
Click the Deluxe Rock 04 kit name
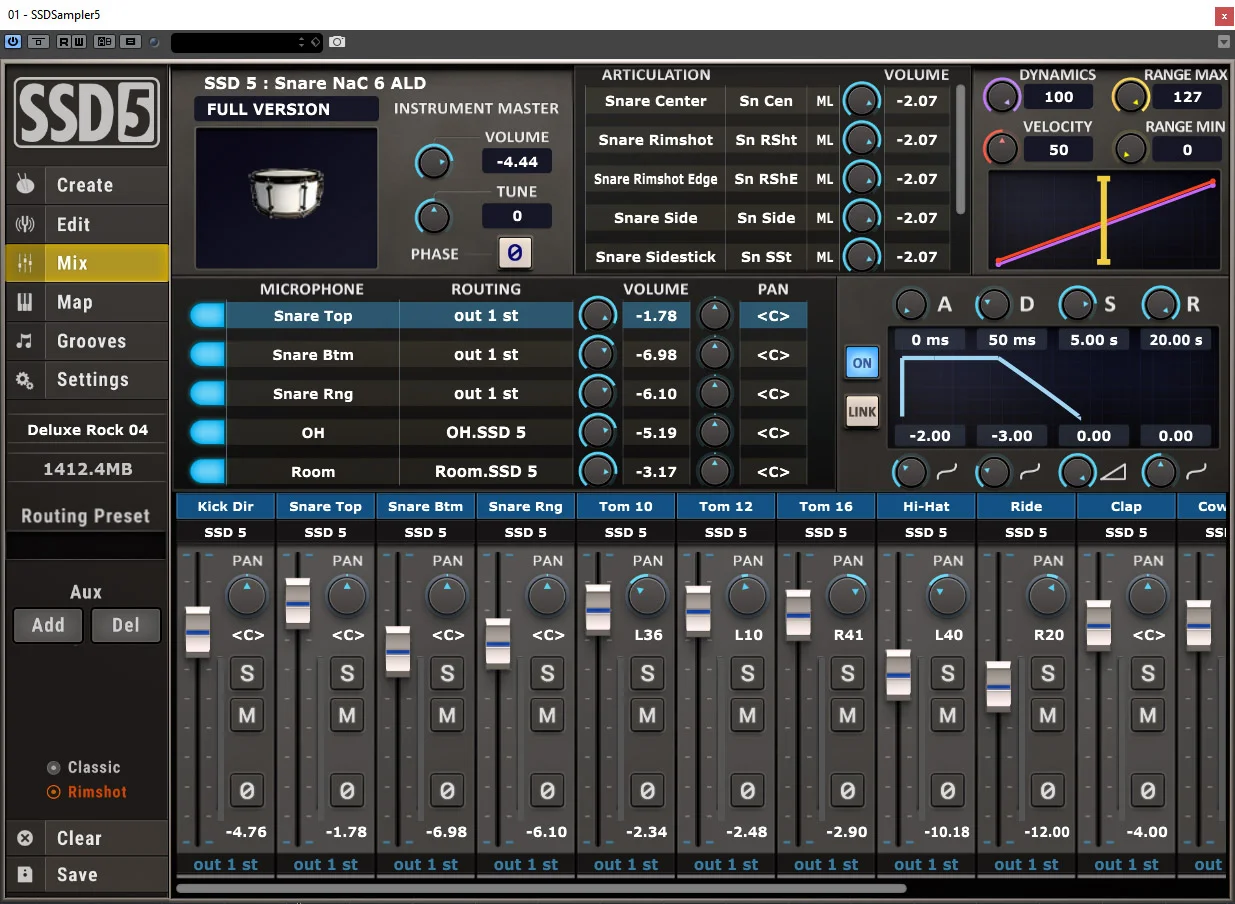click(87, 430)
